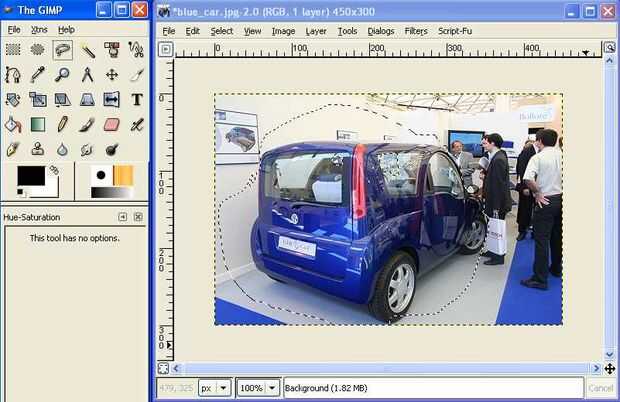Choose the Zoom magnifier tool
Screen dimensions: 620x402
click(x=62, y=75)
